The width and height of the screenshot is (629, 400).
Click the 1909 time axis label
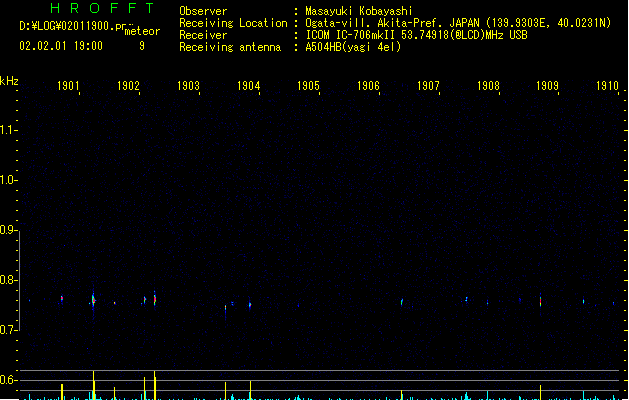click(548, 86)
